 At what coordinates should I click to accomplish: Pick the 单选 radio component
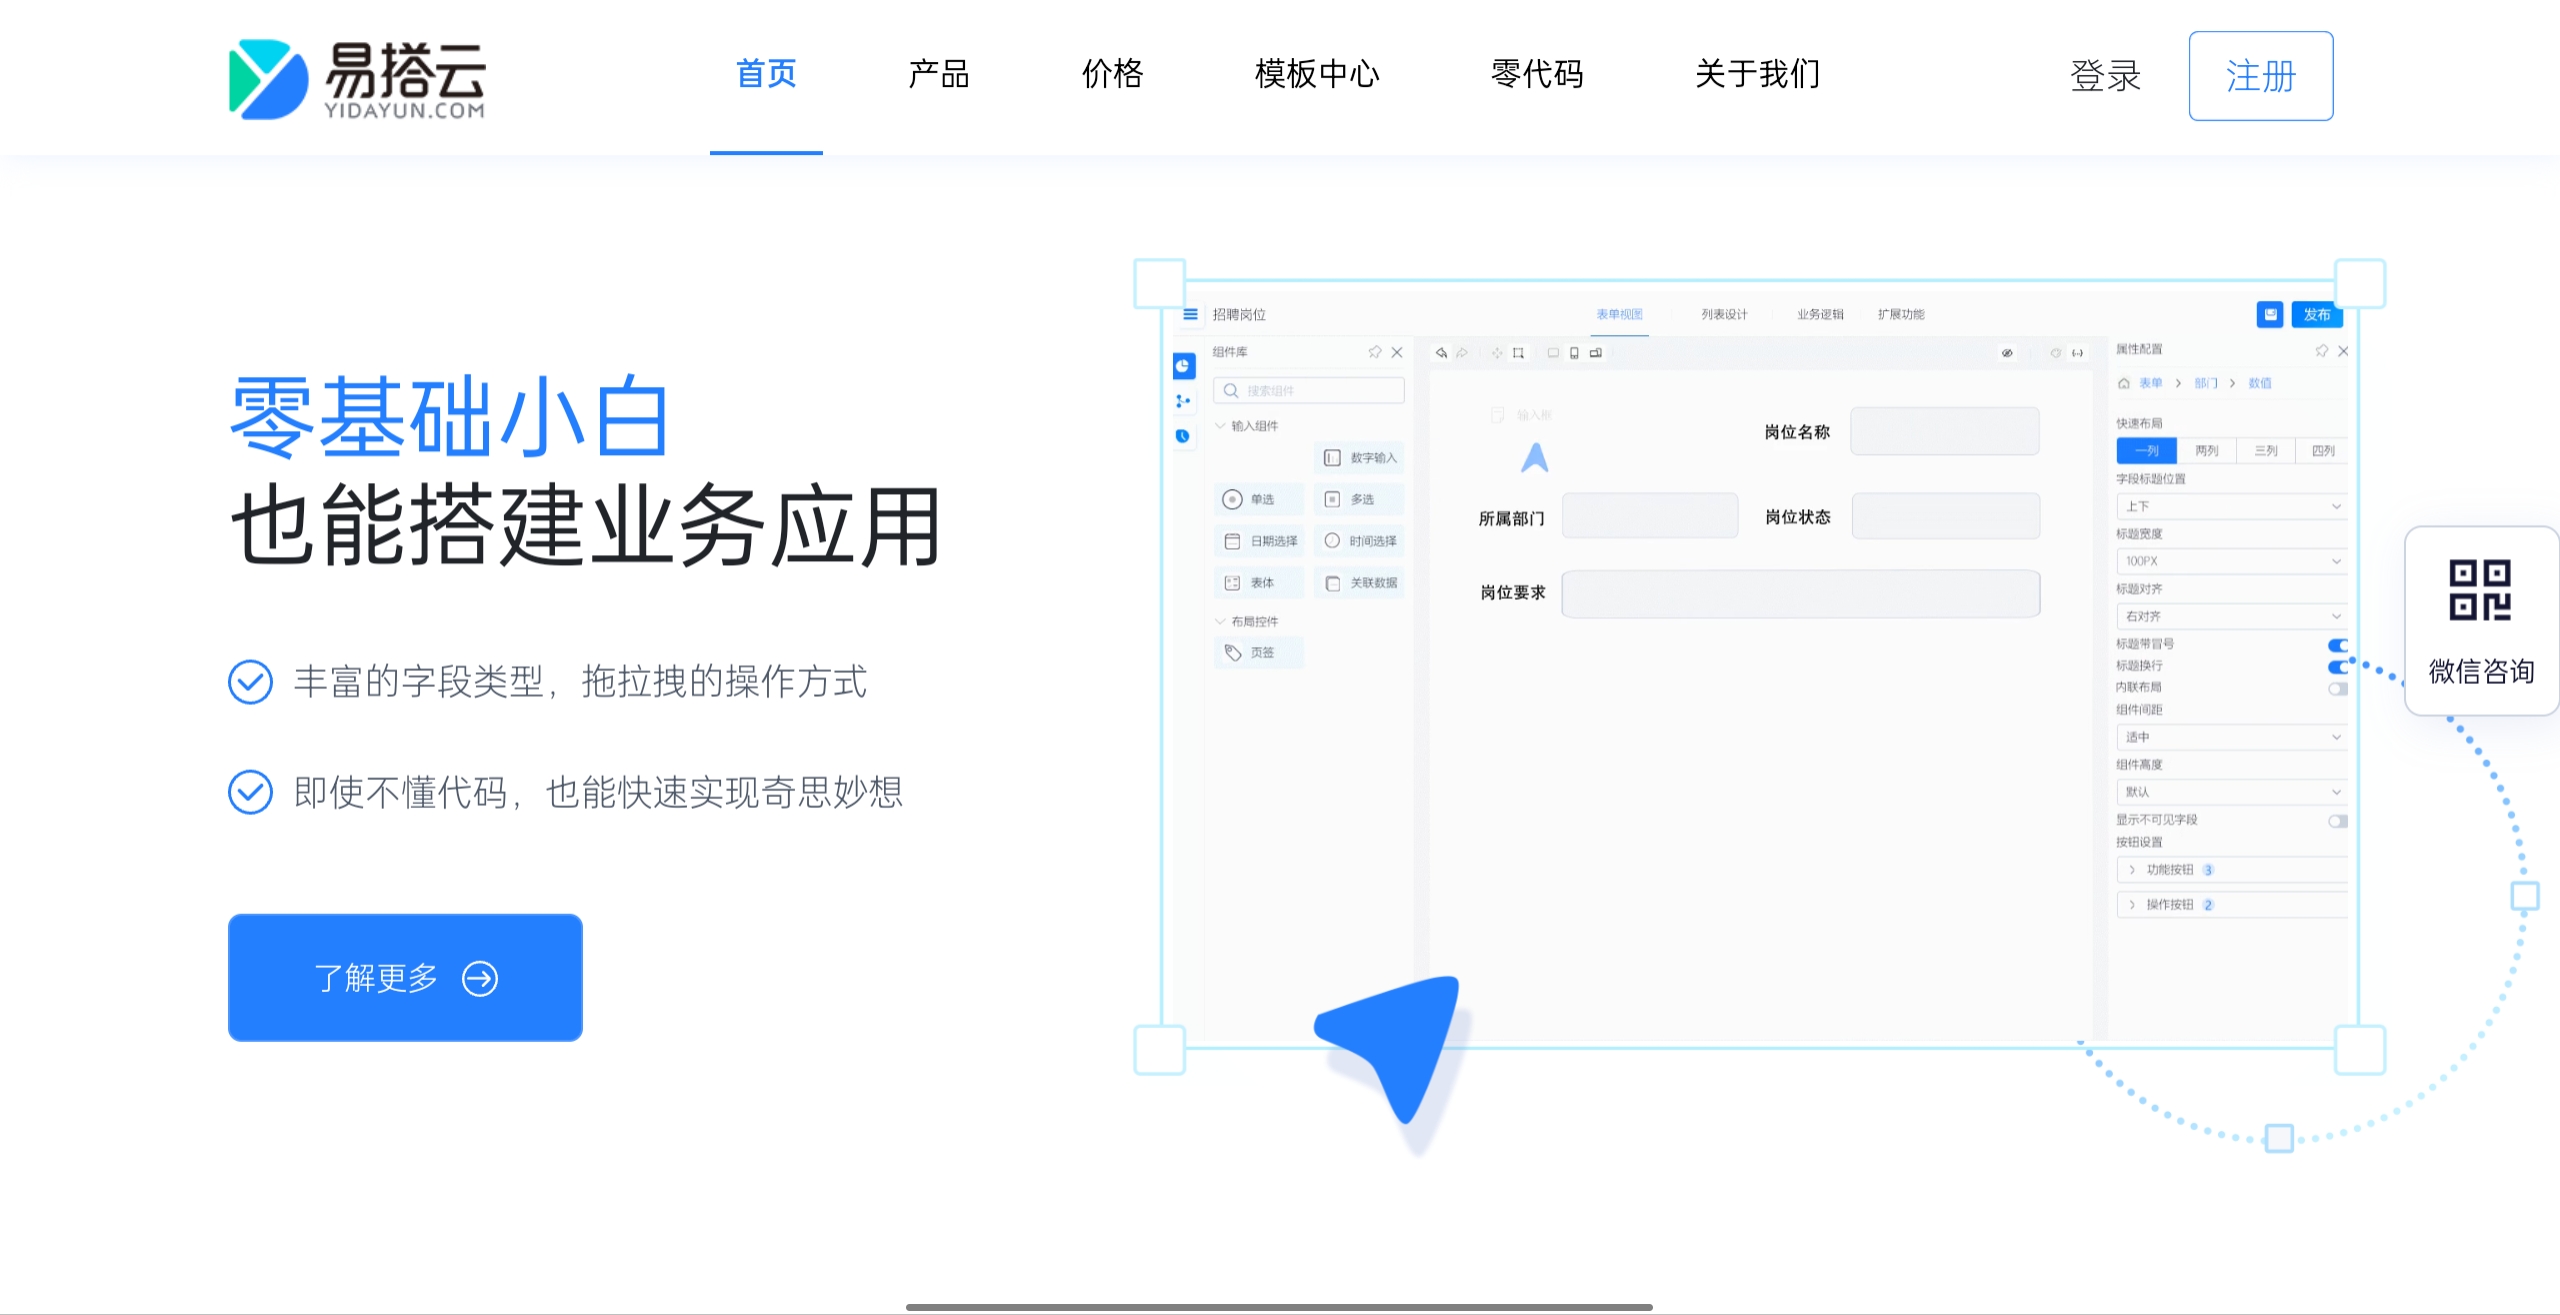tap(1259, 499)
